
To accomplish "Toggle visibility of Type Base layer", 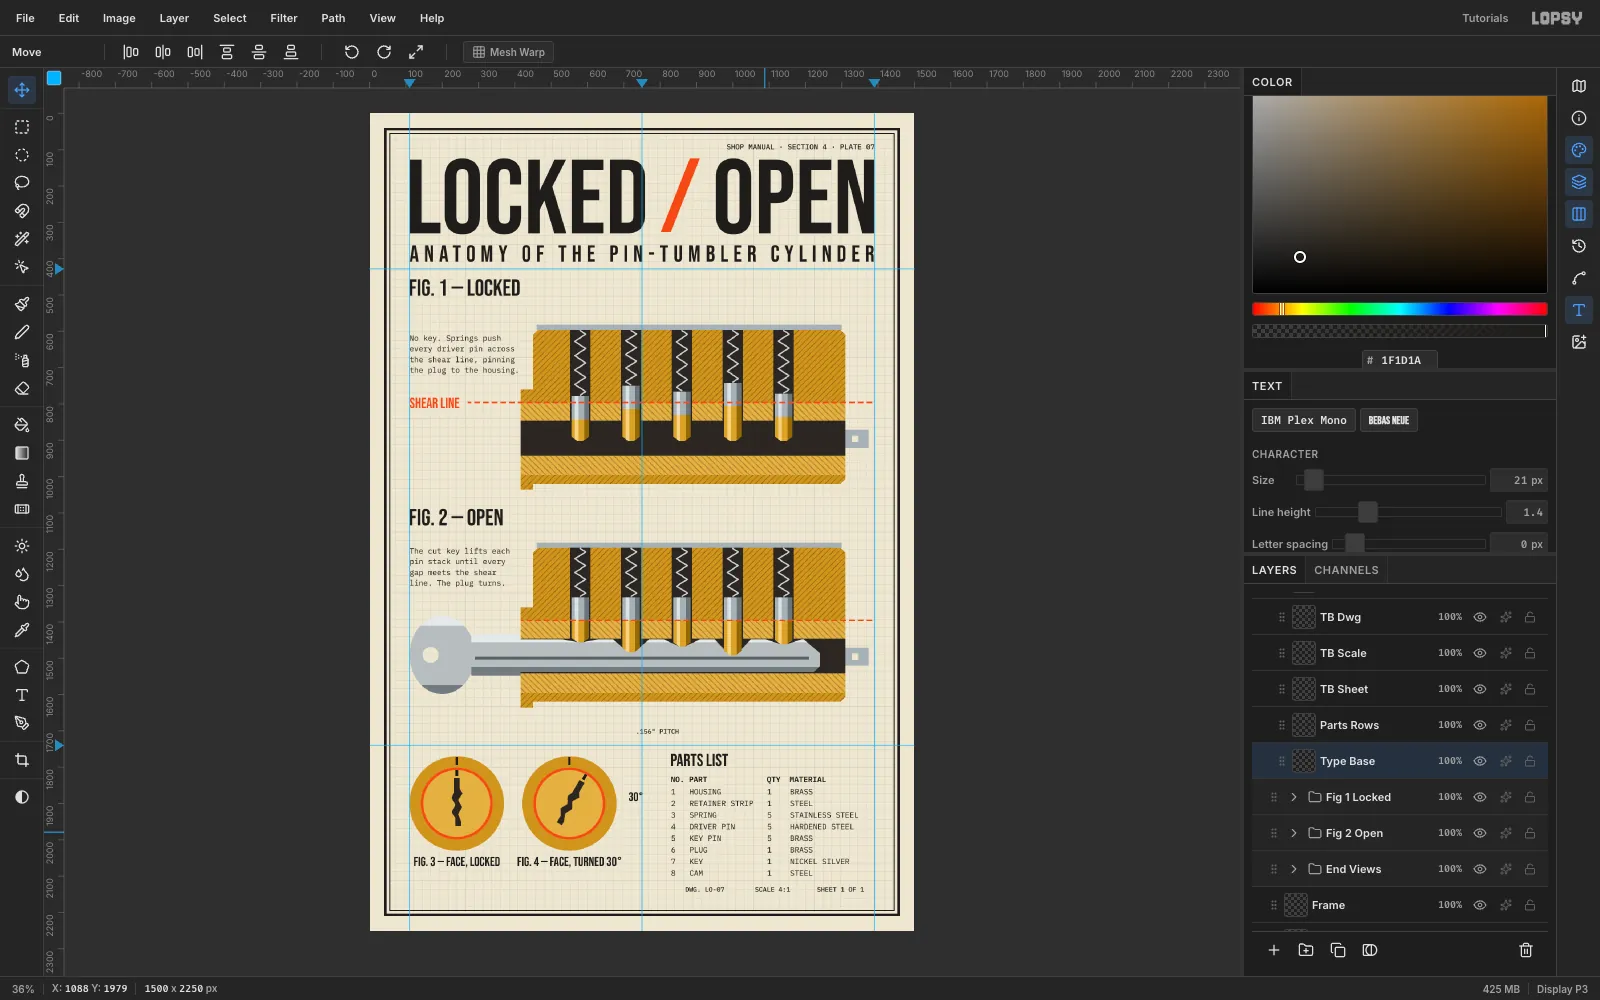I will point(1480,761).
